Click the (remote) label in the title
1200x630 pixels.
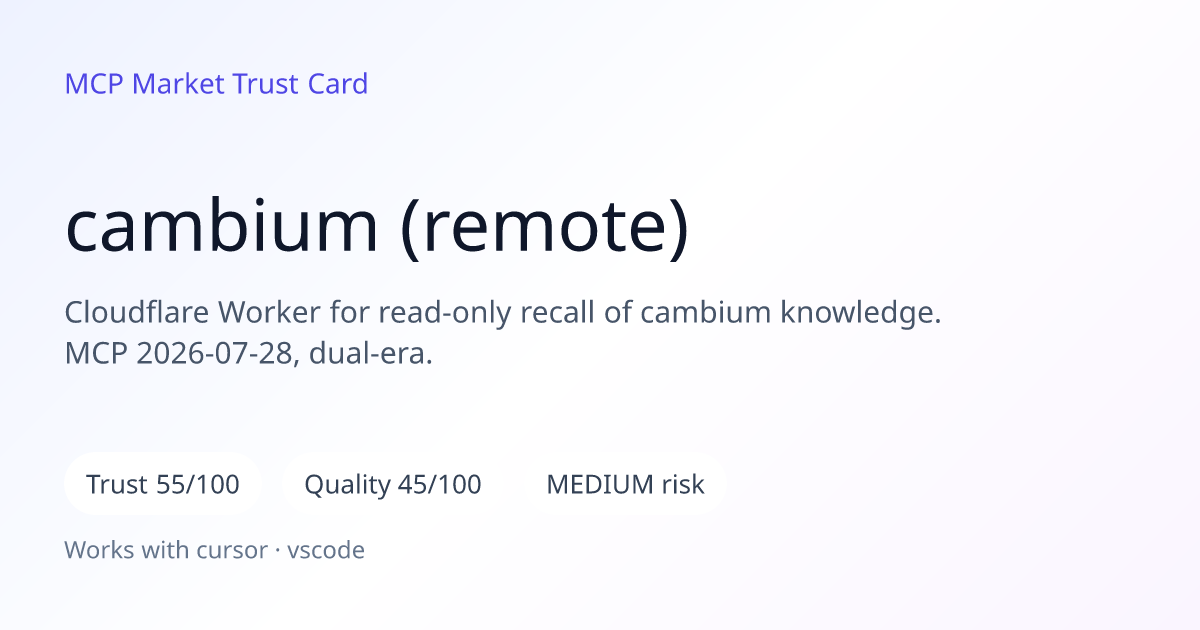click(545, 226)
